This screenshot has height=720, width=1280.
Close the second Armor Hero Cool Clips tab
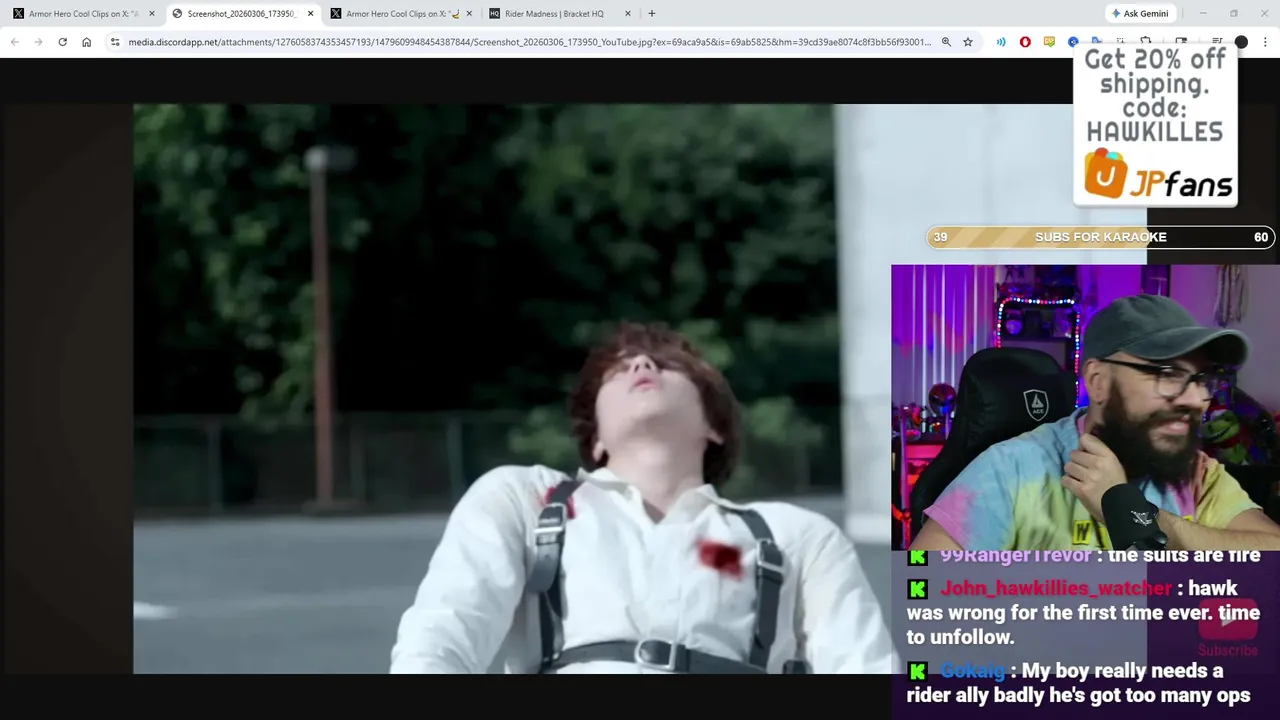469,13
